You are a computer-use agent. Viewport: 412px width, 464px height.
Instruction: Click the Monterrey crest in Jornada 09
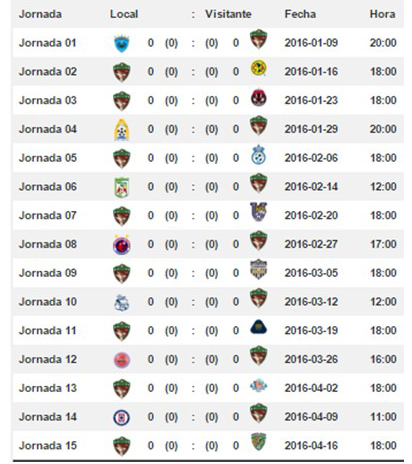pyautogui.click(x=258, y=269)
